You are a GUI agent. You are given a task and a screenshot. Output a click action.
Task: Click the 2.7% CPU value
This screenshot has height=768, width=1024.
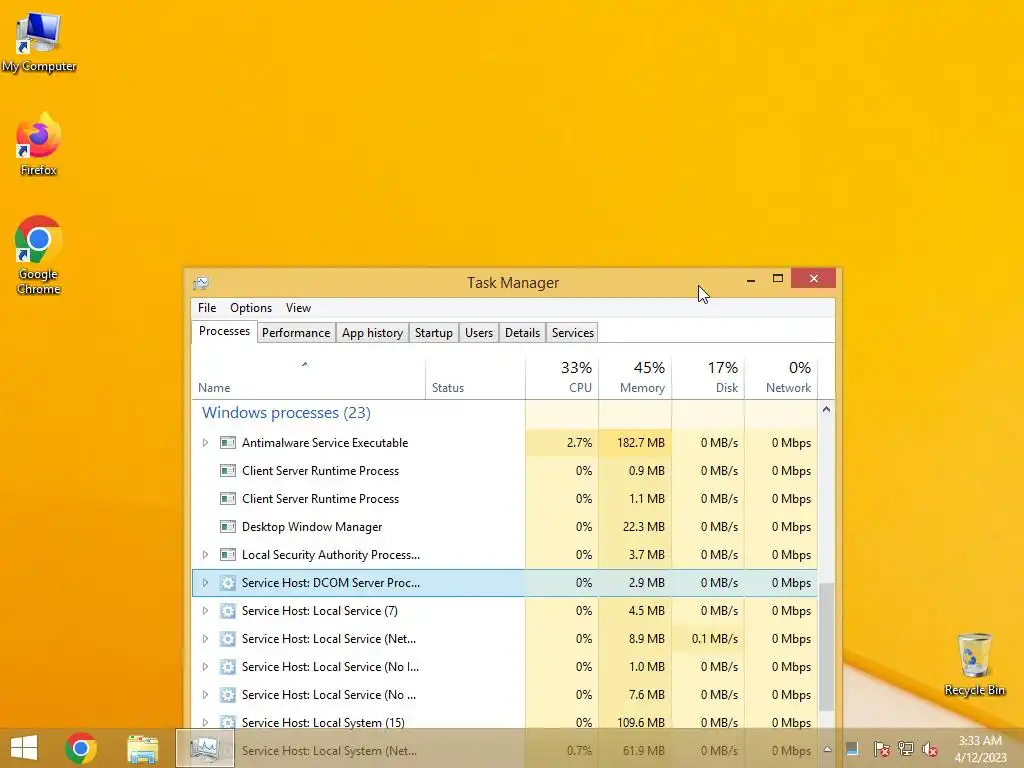579,443
